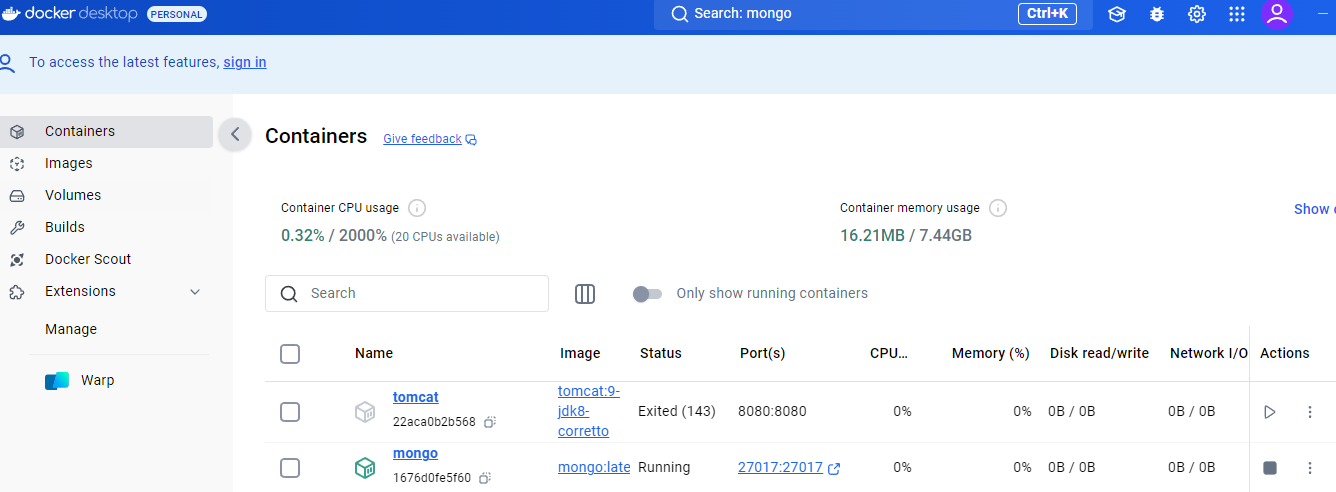1336x492 pixels.
Task: Check the mongo container checkbox
Action: click(290, 468)
